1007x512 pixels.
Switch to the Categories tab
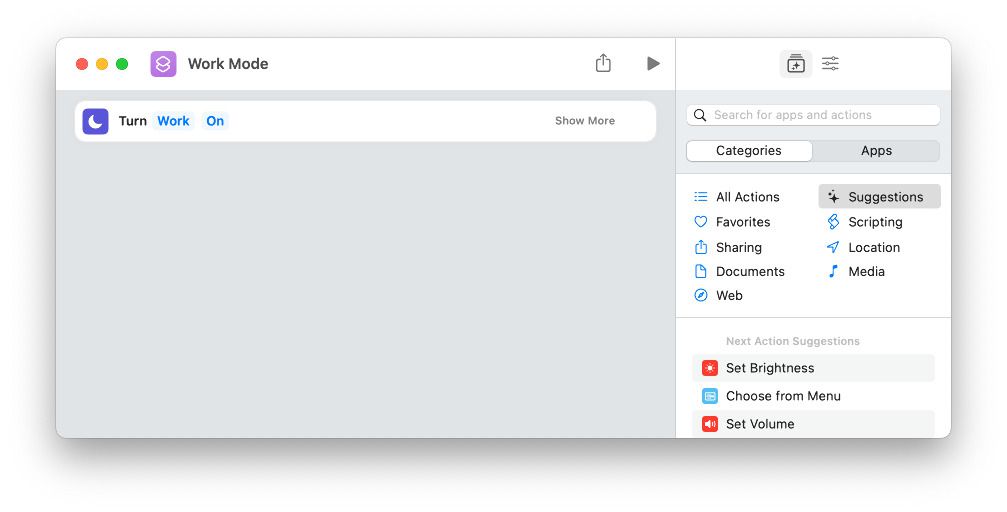[749, 151]
